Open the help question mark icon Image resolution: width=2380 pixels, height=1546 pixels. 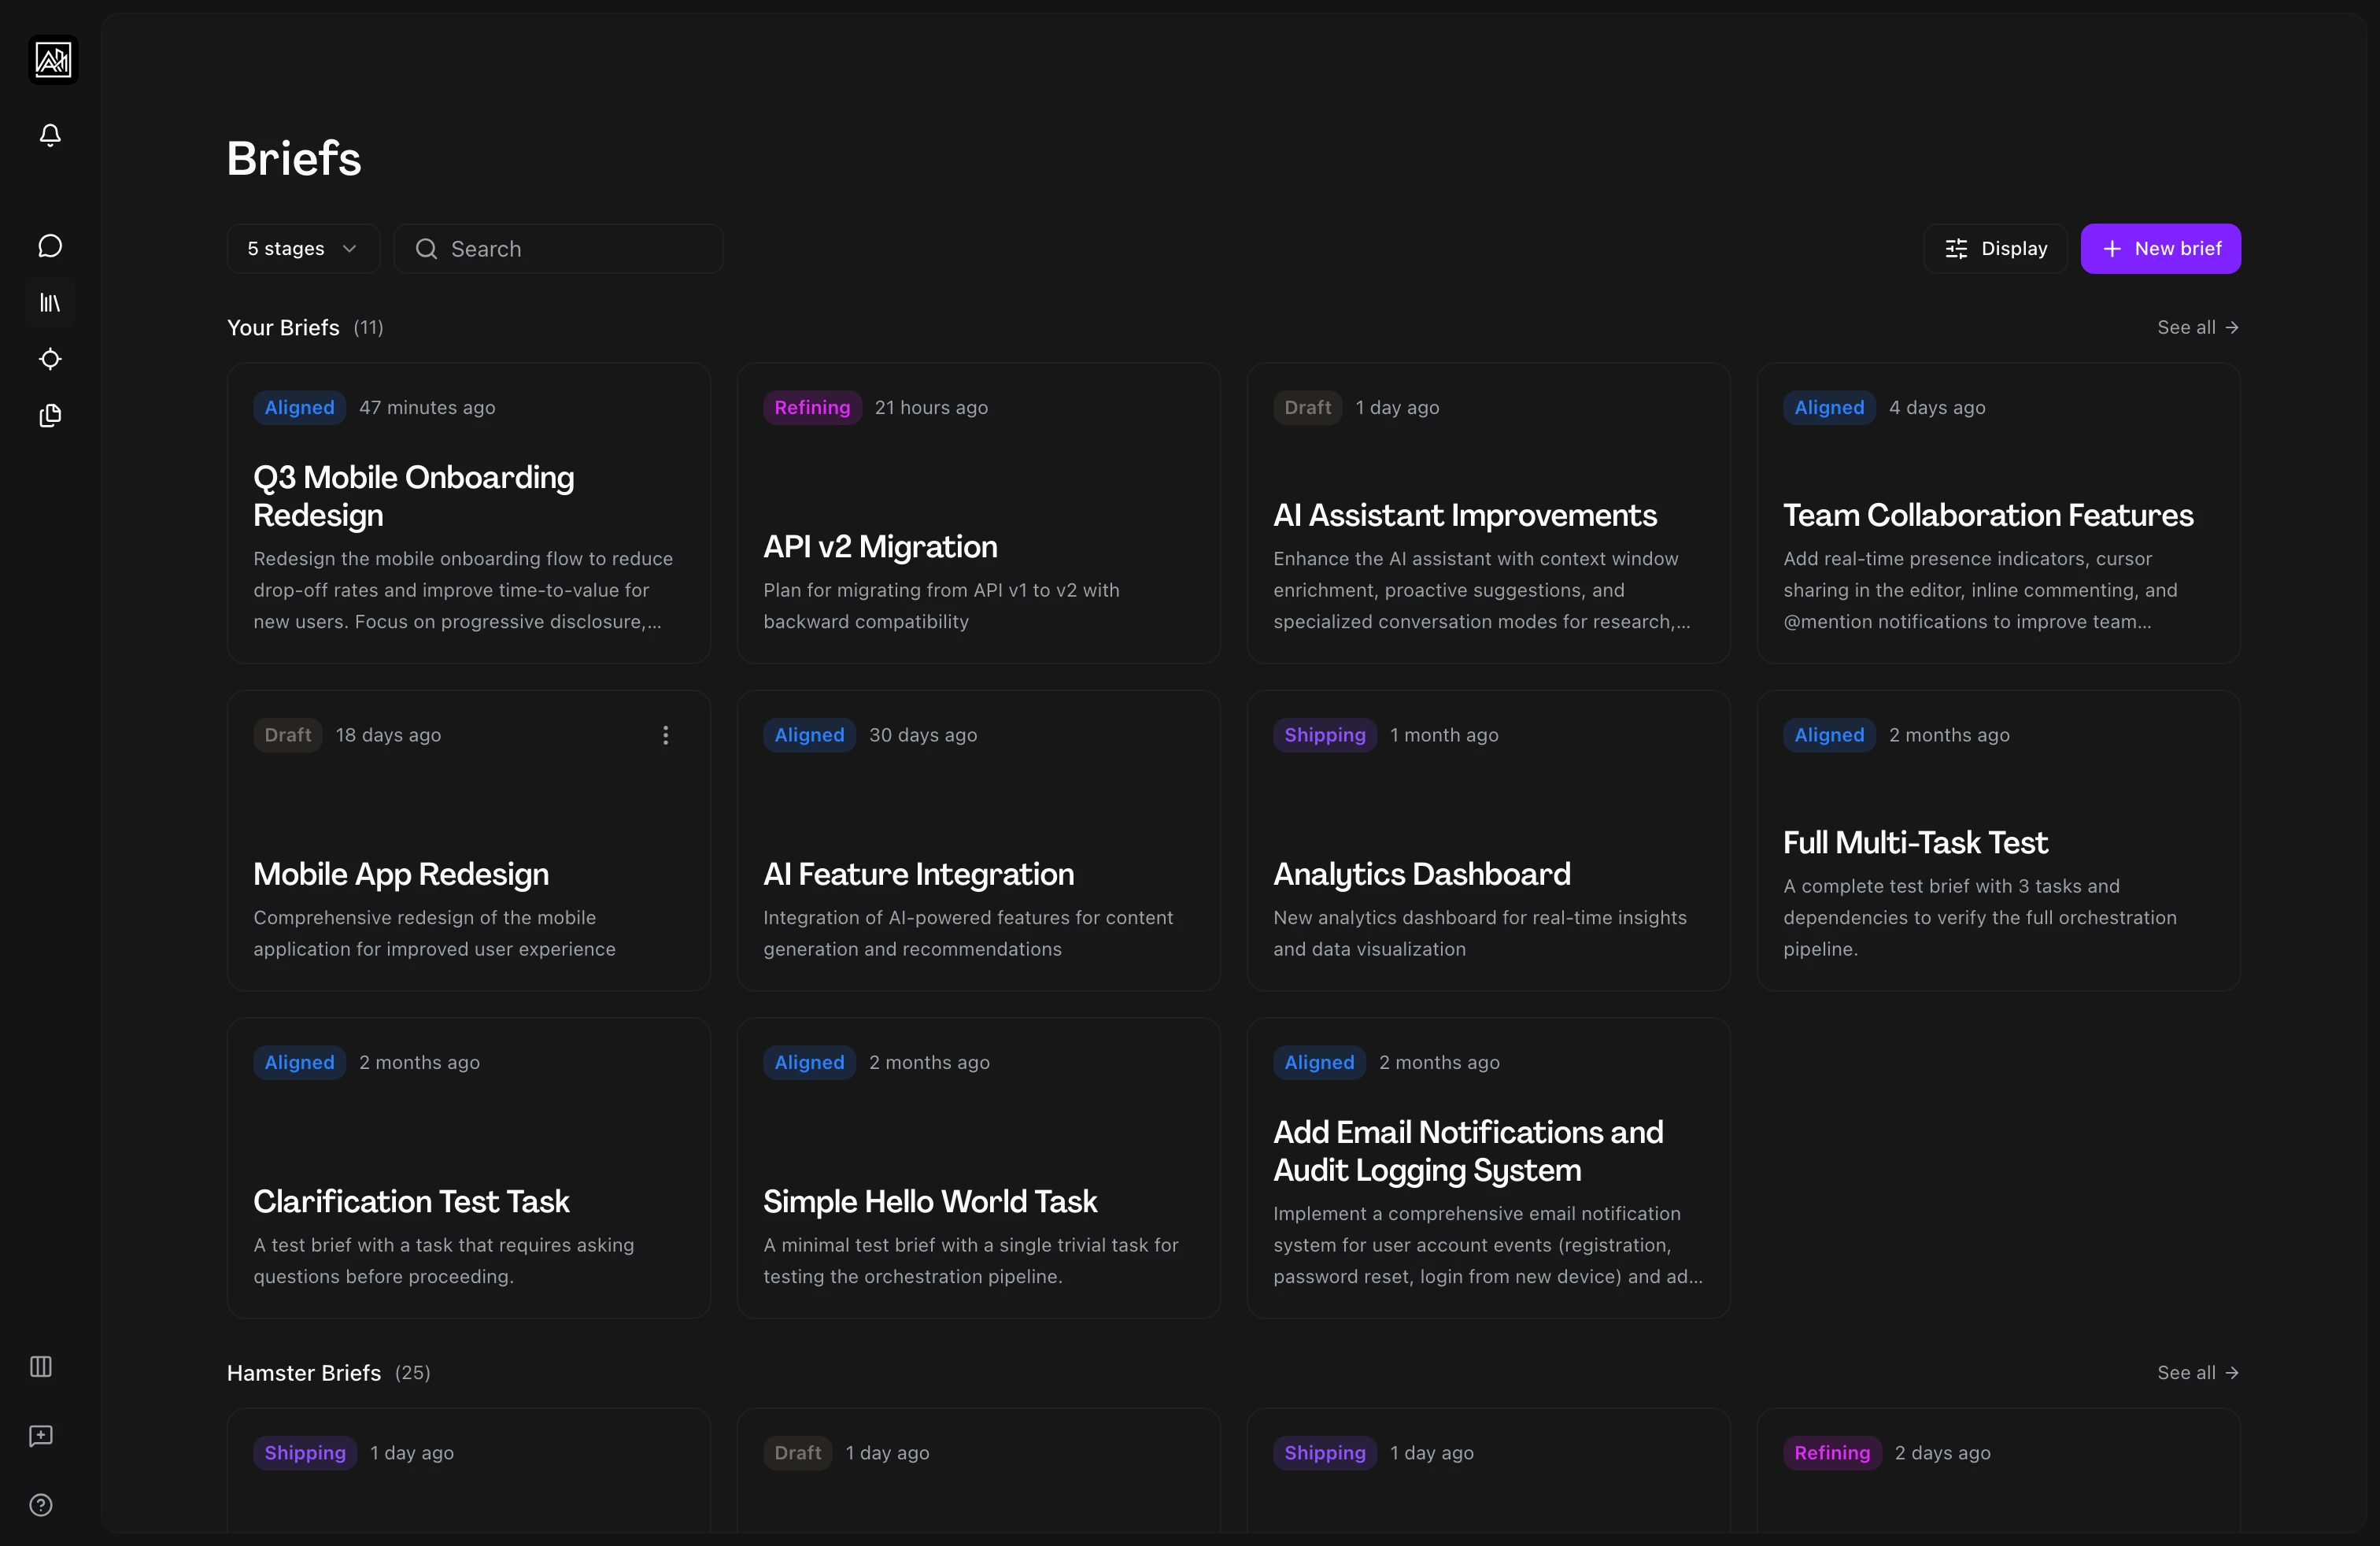click(x=41, y=1505)
